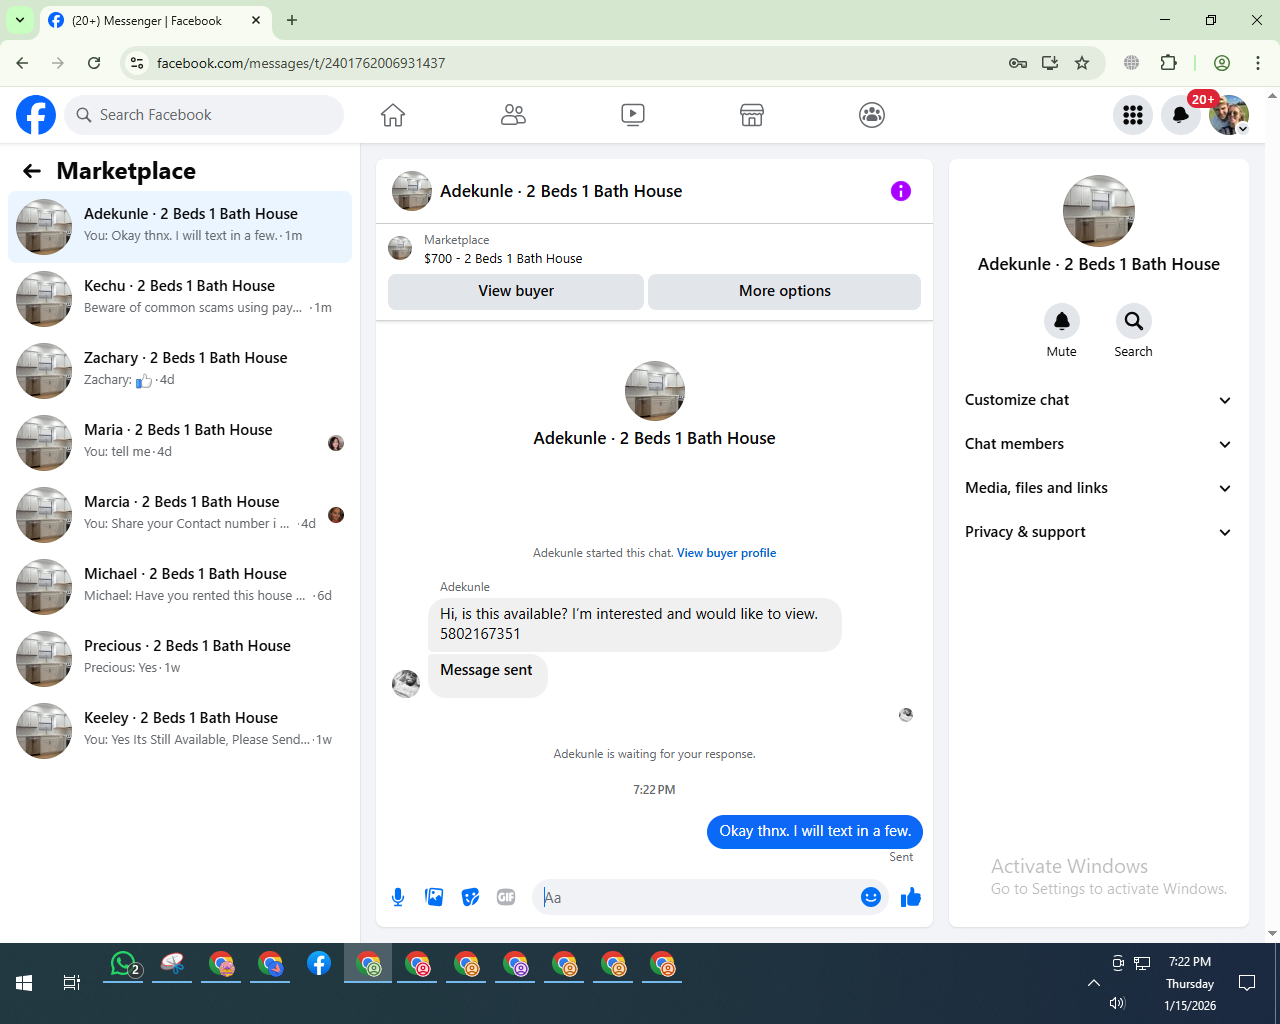
Task: Open WhatsApp from Windows taskbar
Action: (123, 964)
